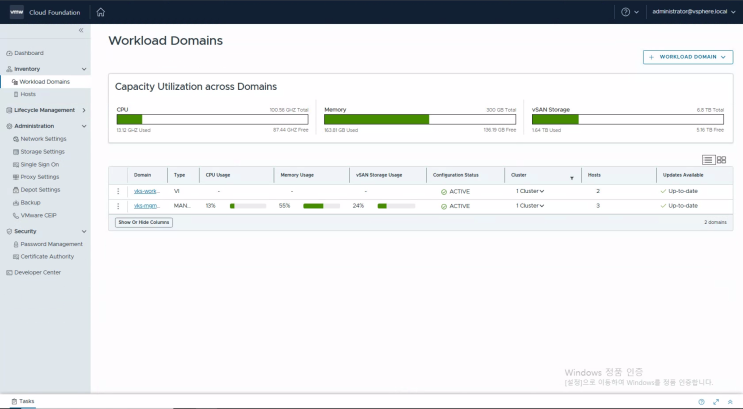Open Certificate Authority

(x=44, y=256)
